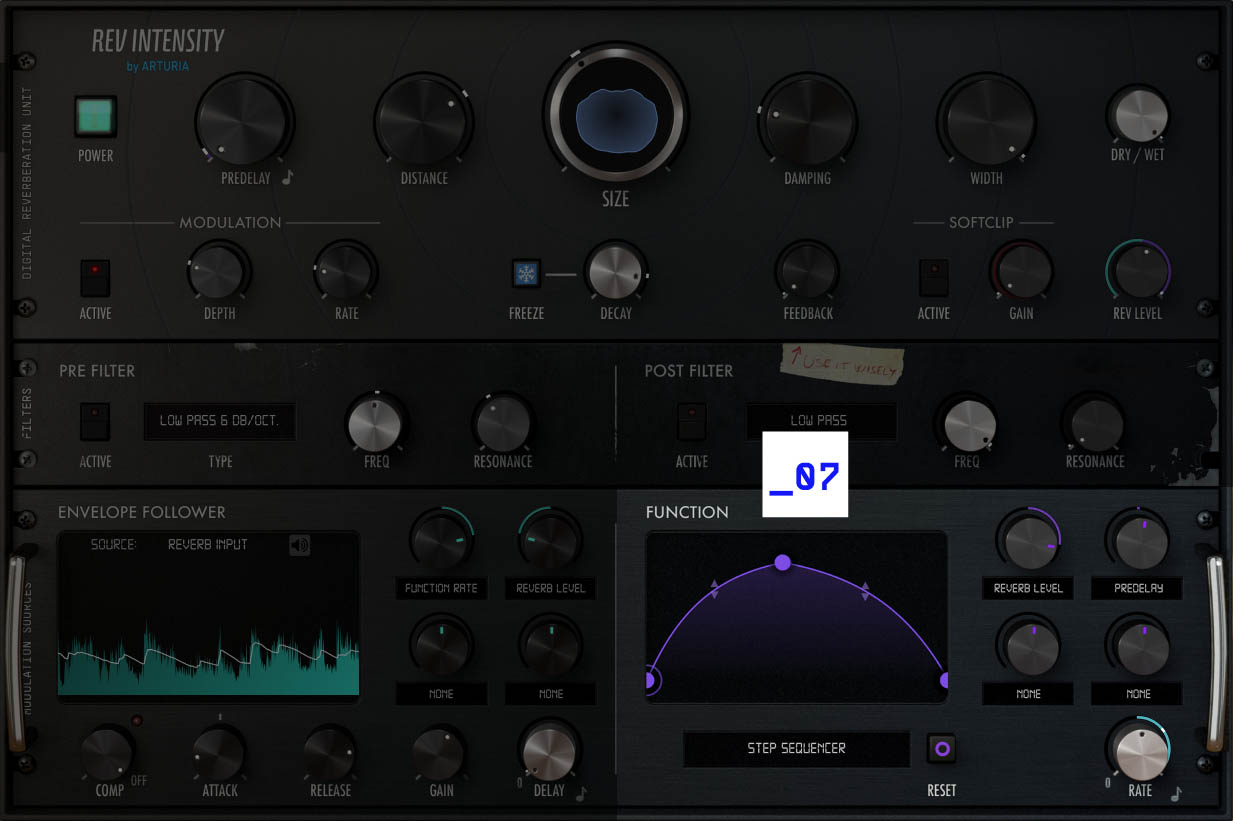Toggle the Softclip Active switch

[933, 277]
